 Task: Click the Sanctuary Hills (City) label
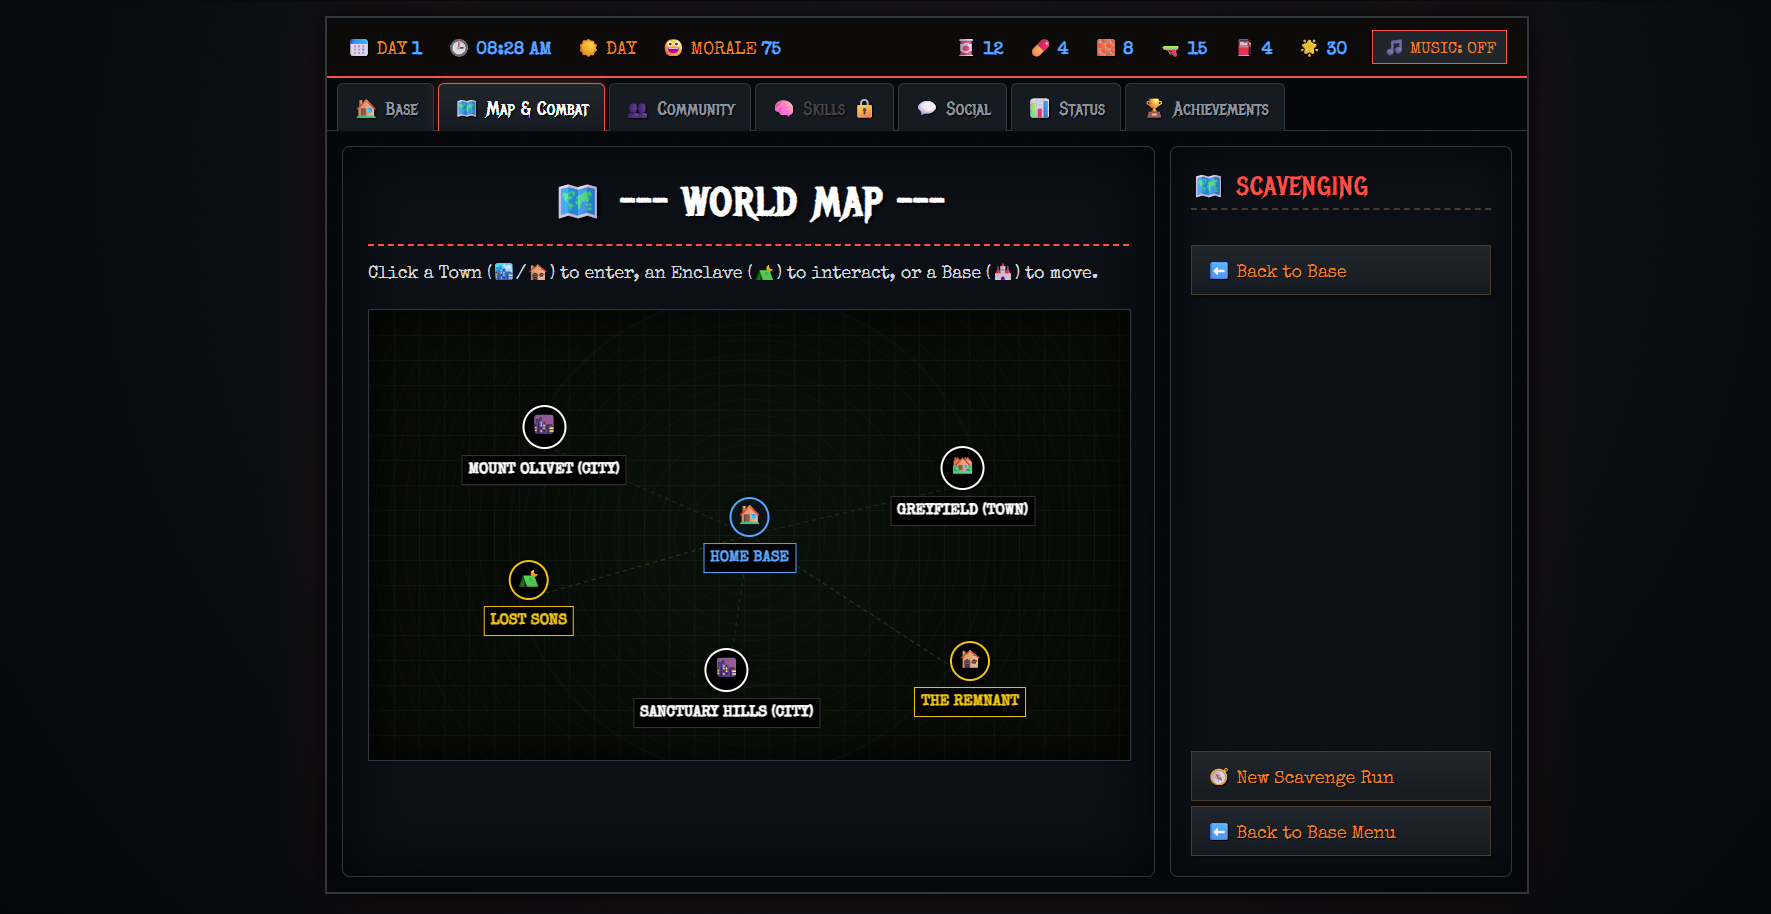pos(726,711)
